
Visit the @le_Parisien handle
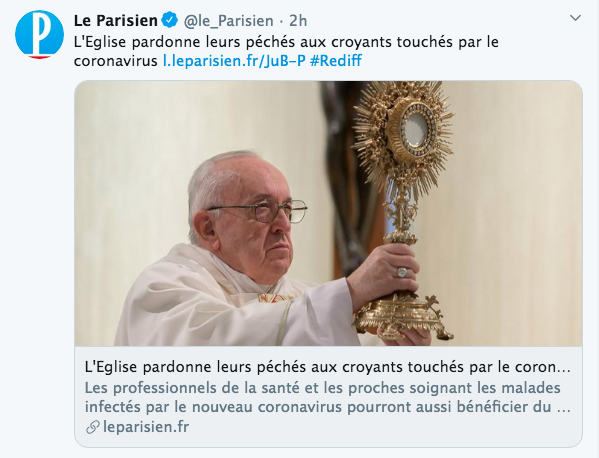[x=228, y=21]
